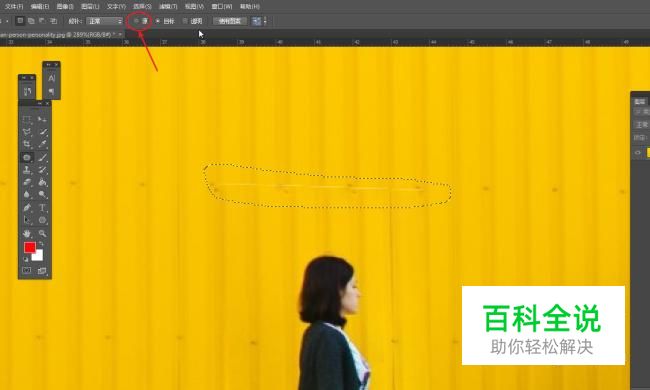Toggle visibility eye of the layer
650x390 pixels.
coord(638,153)
